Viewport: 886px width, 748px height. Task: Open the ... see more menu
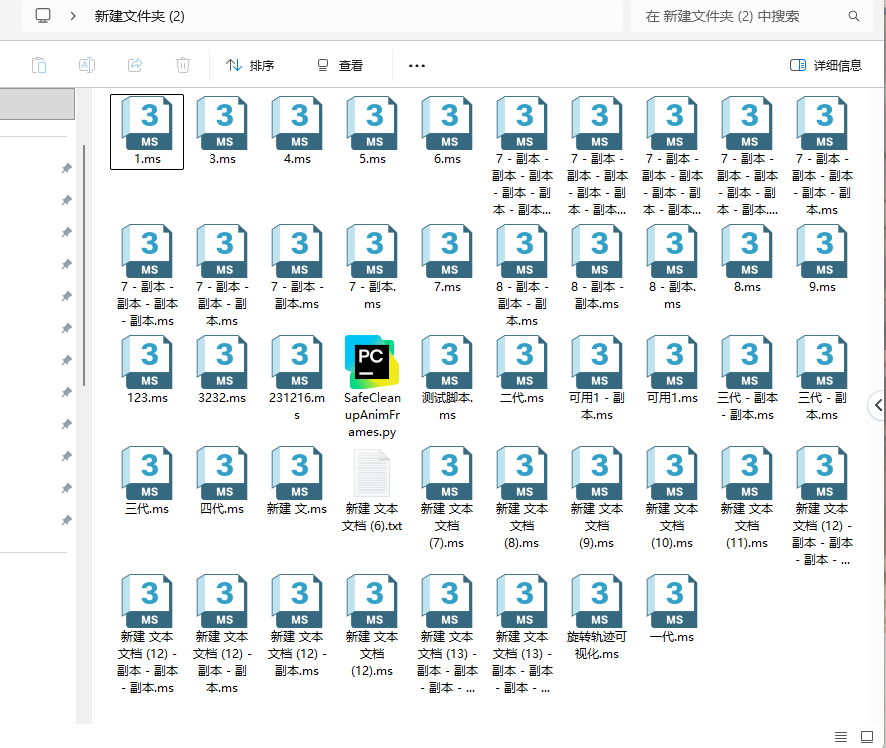pyautogui.click(x=416, y=65)
